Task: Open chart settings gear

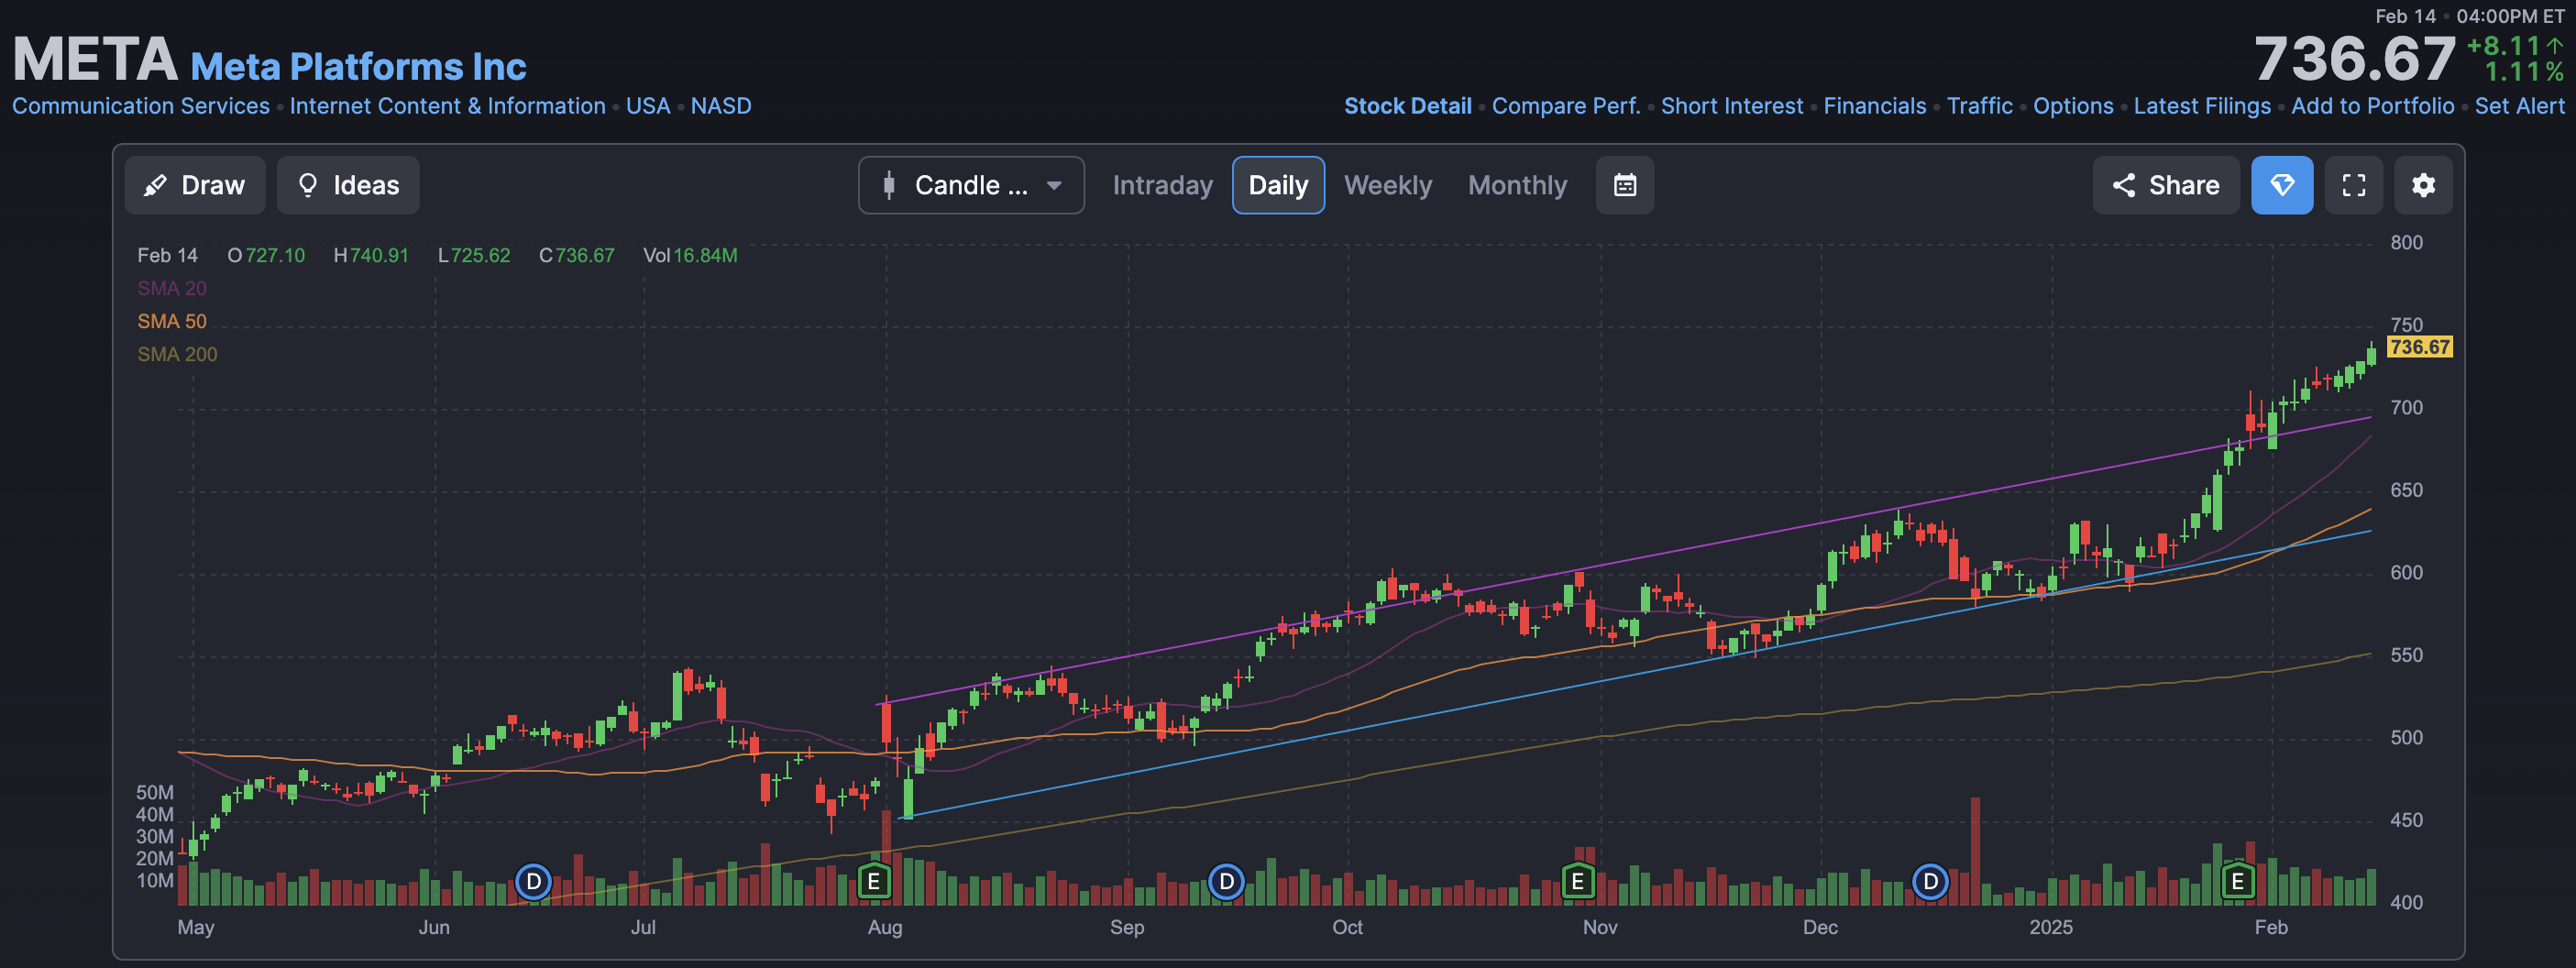Action: pyautogui.click(x=2423, y=185)
